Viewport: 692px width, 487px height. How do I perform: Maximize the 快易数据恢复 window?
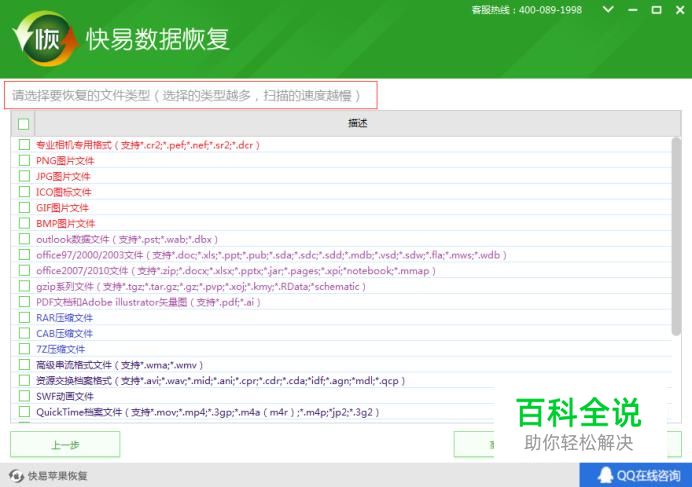(656, 10)
